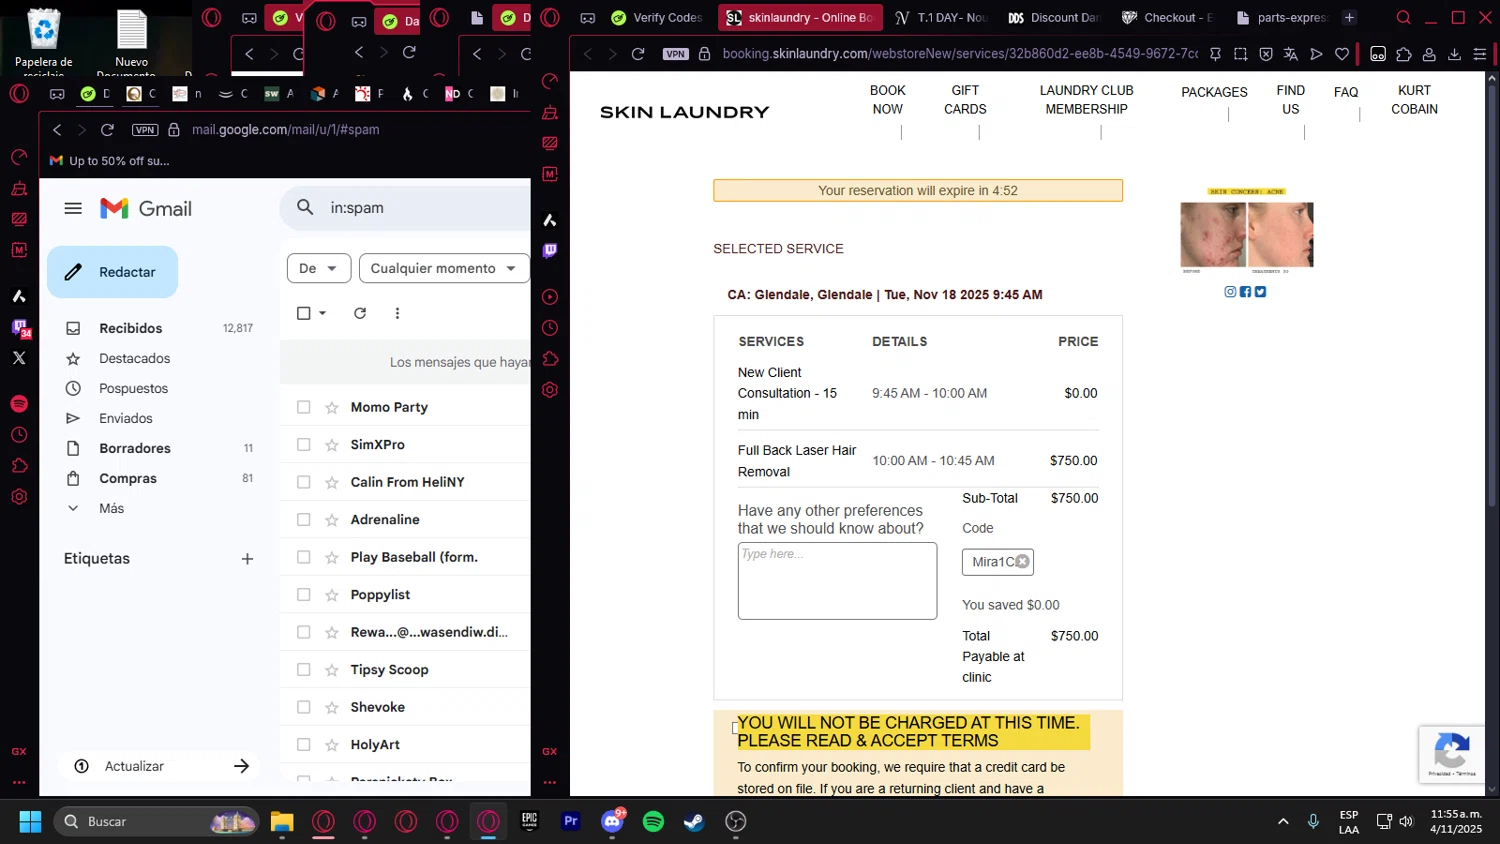Select the SimXPro email checkbox
Viewport: 1500px width, 844px height.
(304, 445)
